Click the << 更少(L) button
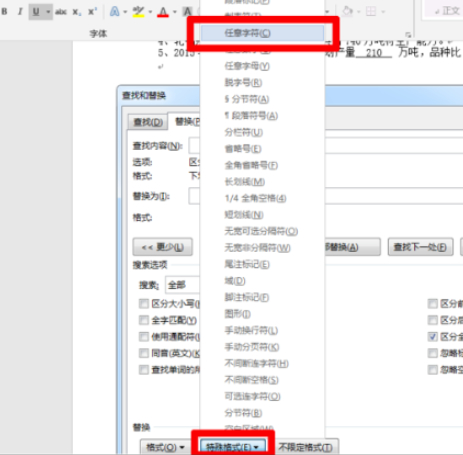463x455 pixels. pyautogui.click(x=163, y=247)
